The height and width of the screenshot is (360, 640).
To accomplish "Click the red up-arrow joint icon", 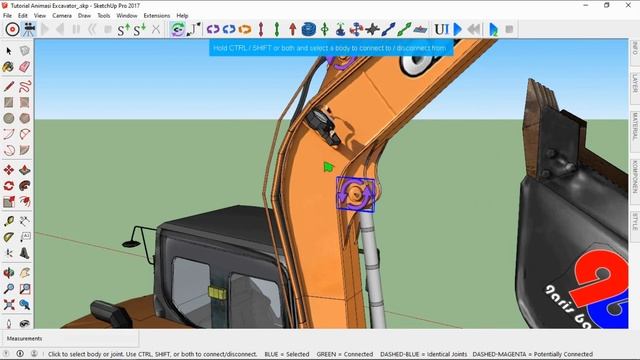I will click(292, 29).
